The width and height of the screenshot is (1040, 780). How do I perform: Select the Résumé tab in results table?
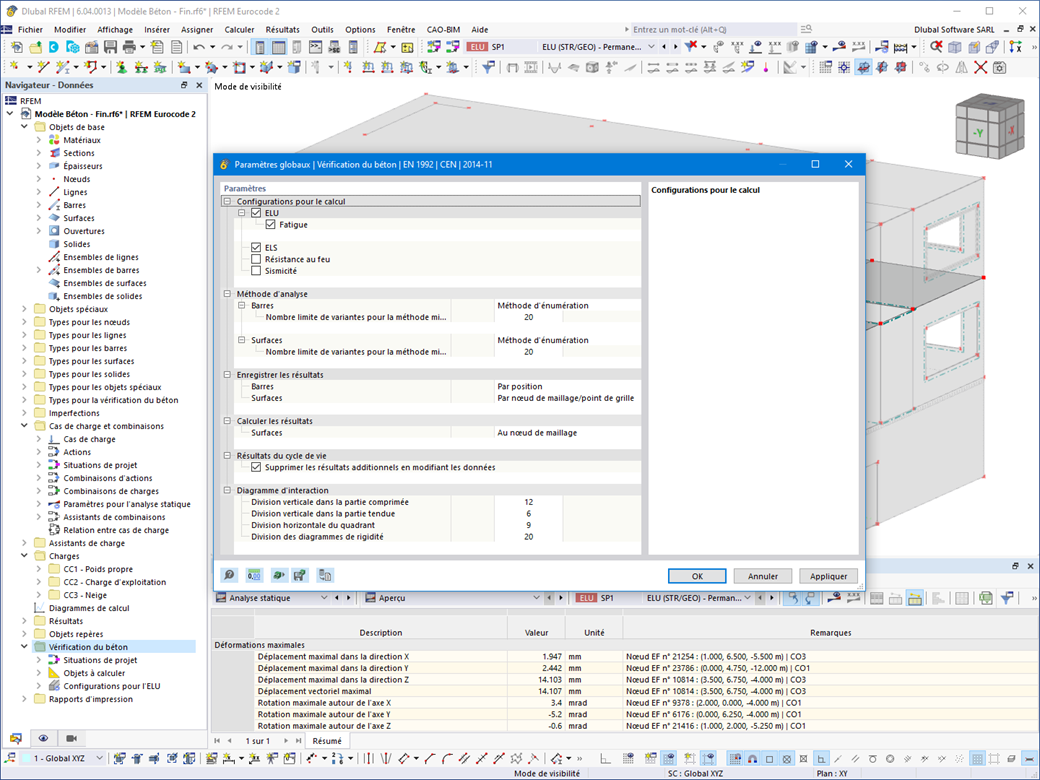click(327, 741)
